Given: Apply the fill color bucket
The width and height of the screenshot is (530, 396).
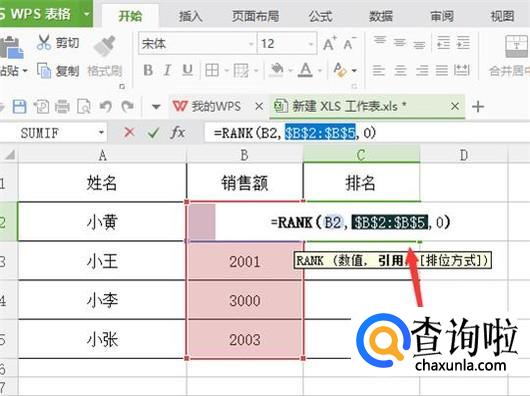Looking at the screenshot, I should [277, 70].
